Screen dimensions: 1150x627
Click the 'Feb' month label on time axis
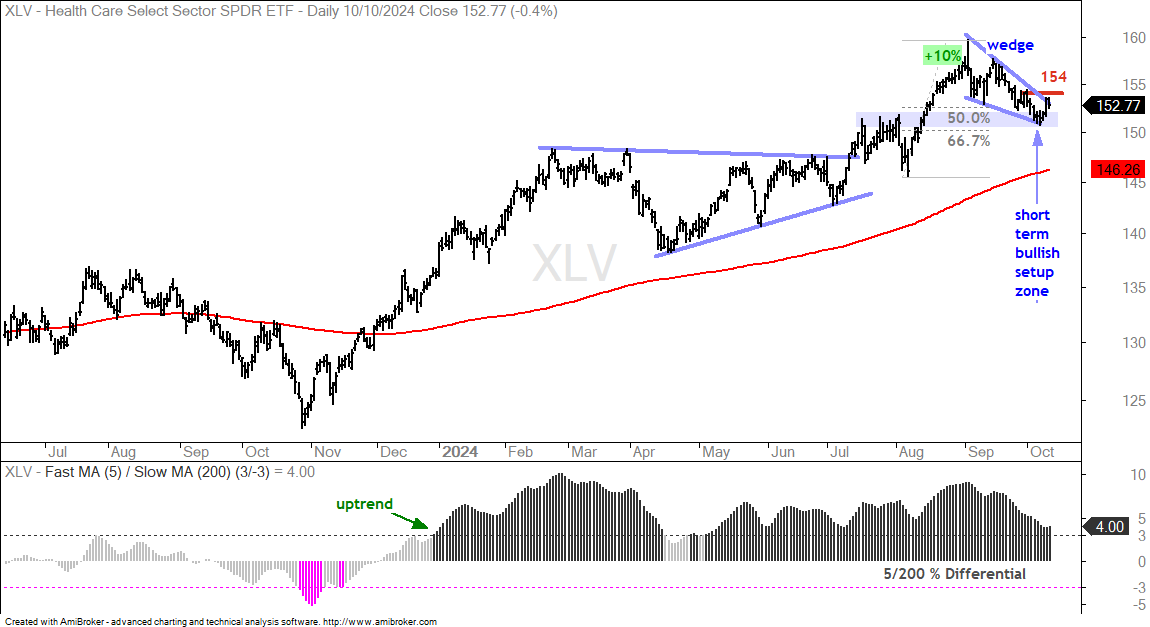tap(520, 452)
